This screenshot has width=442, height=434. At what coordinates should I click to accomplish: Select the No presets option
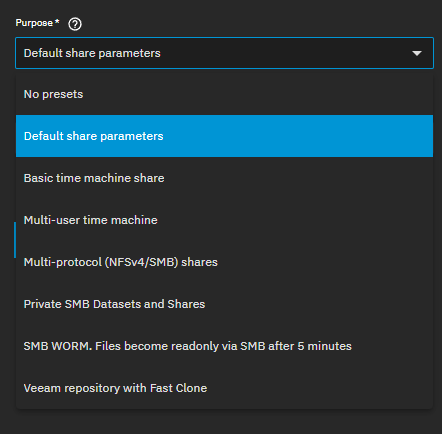click(x=224, y=94)
